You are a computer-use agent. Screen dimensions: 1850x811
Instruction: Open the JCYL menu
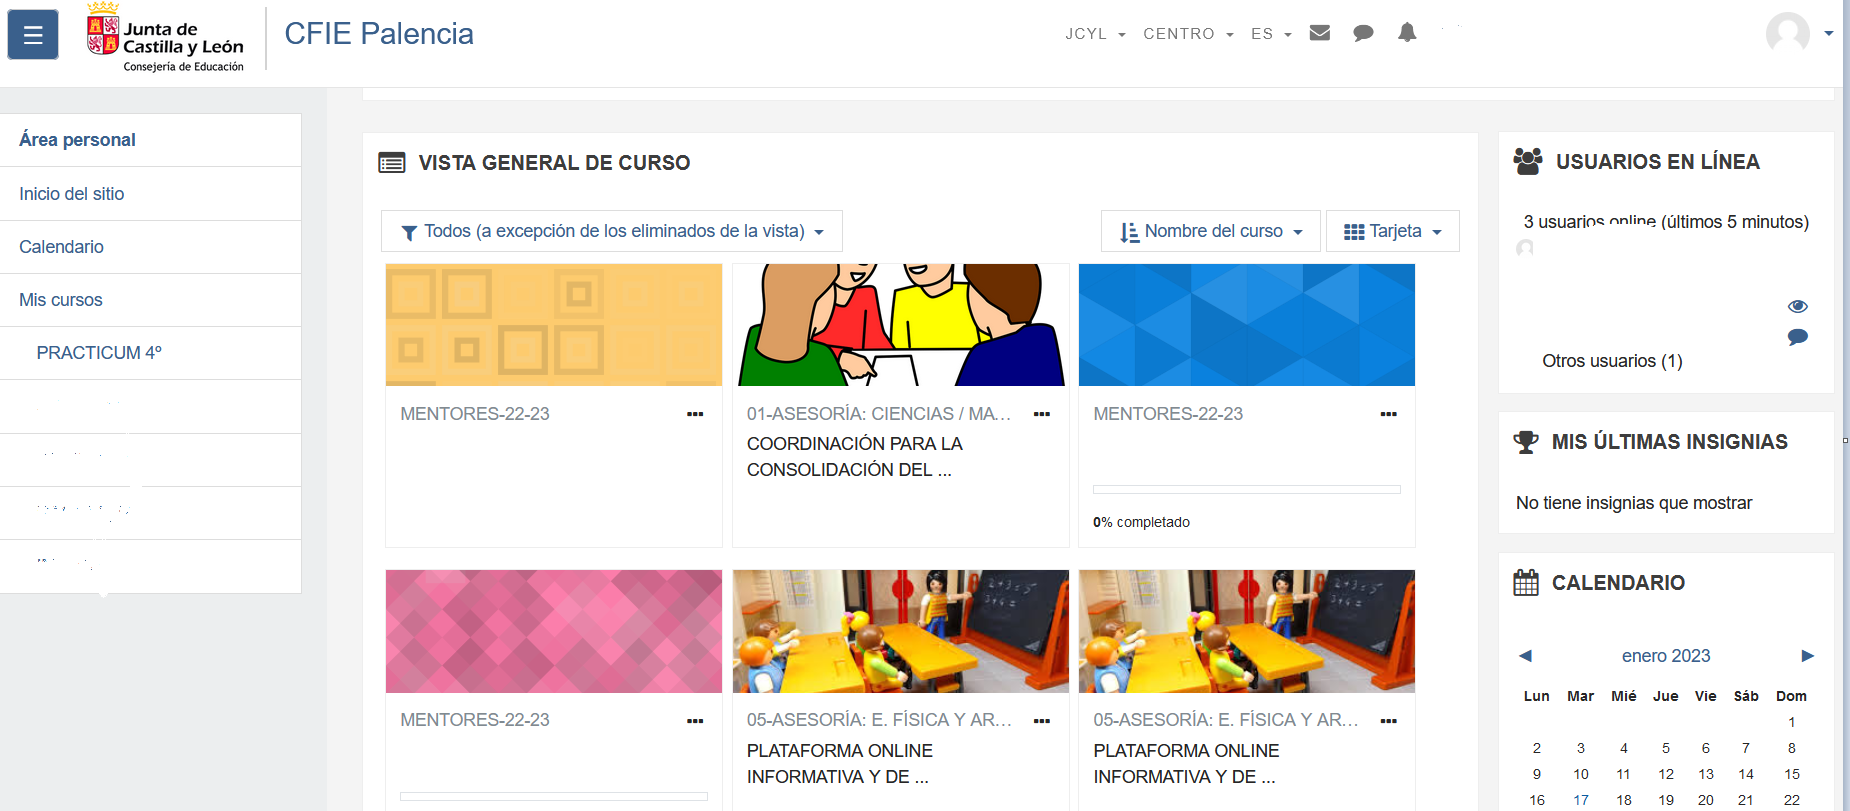(1095, 34)
